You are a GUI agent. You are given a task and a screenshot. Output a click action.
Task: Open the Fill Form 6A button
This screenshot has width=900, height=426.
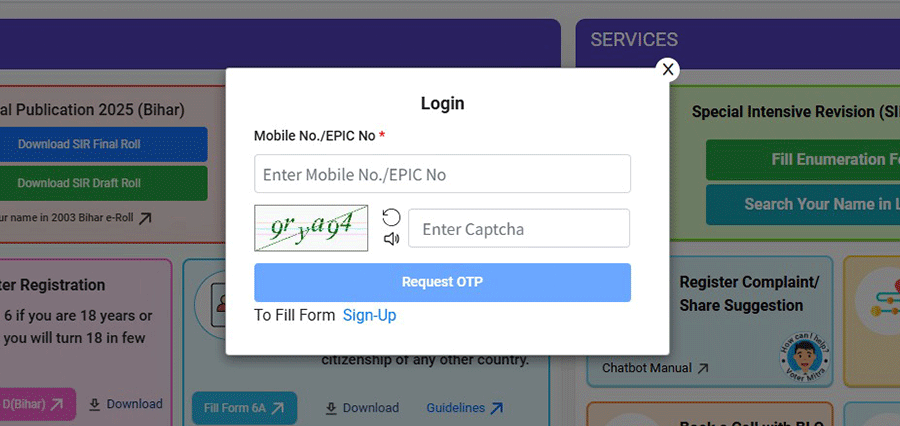(244, 408)
